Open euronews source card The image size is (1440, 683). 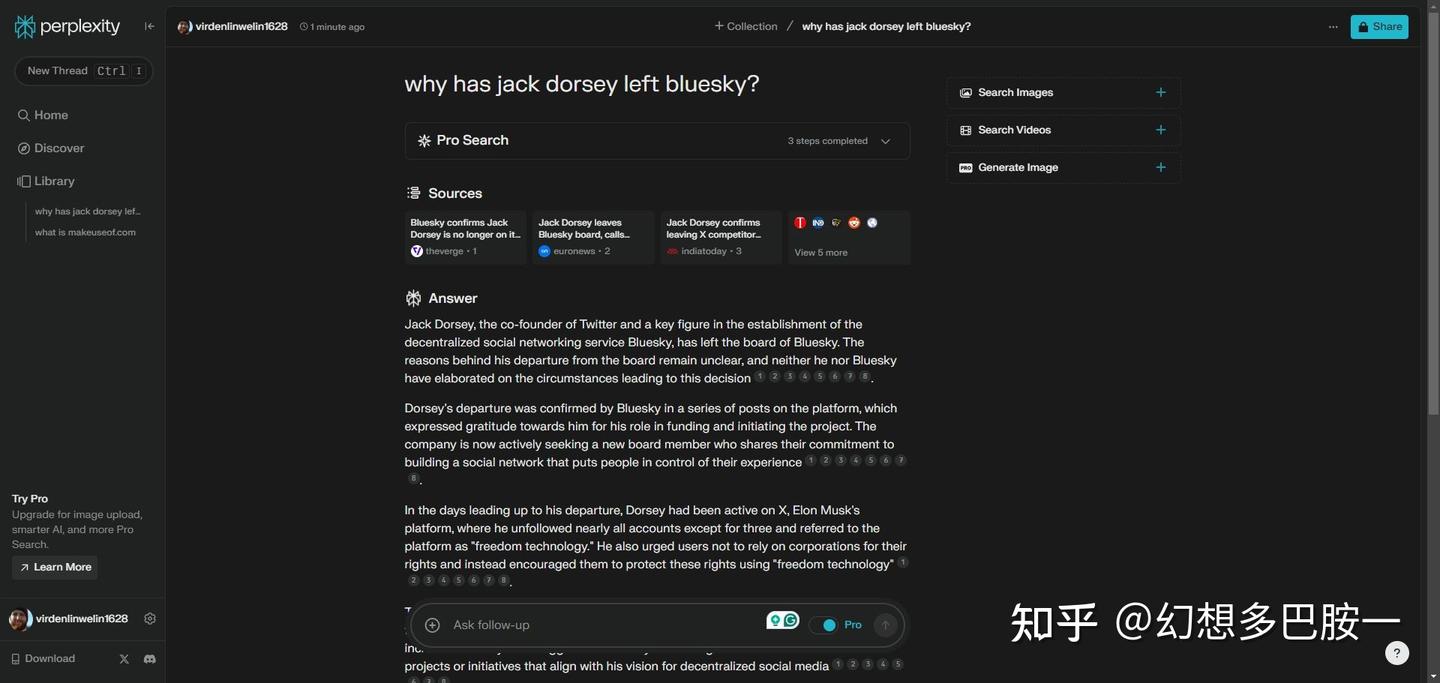pos(593,237)
